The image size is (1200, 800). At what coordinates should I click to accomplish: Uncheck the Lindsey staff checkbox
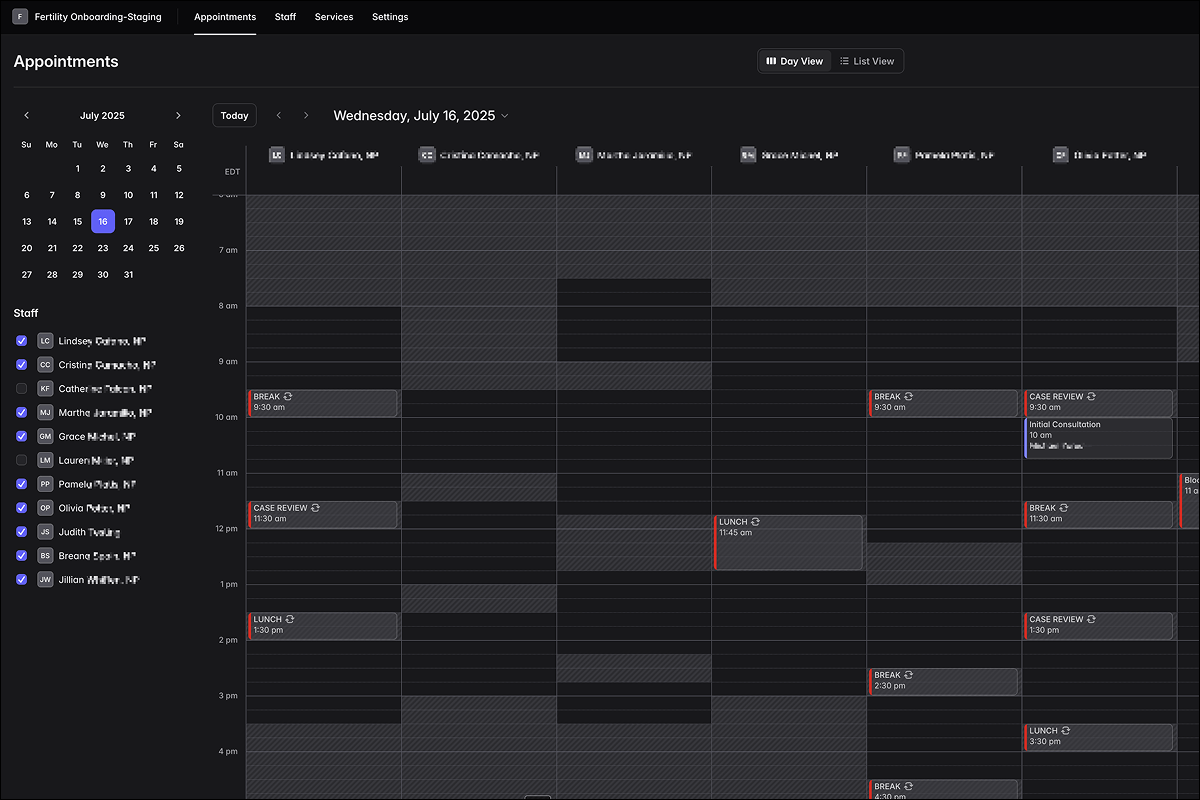click(22, 341)
